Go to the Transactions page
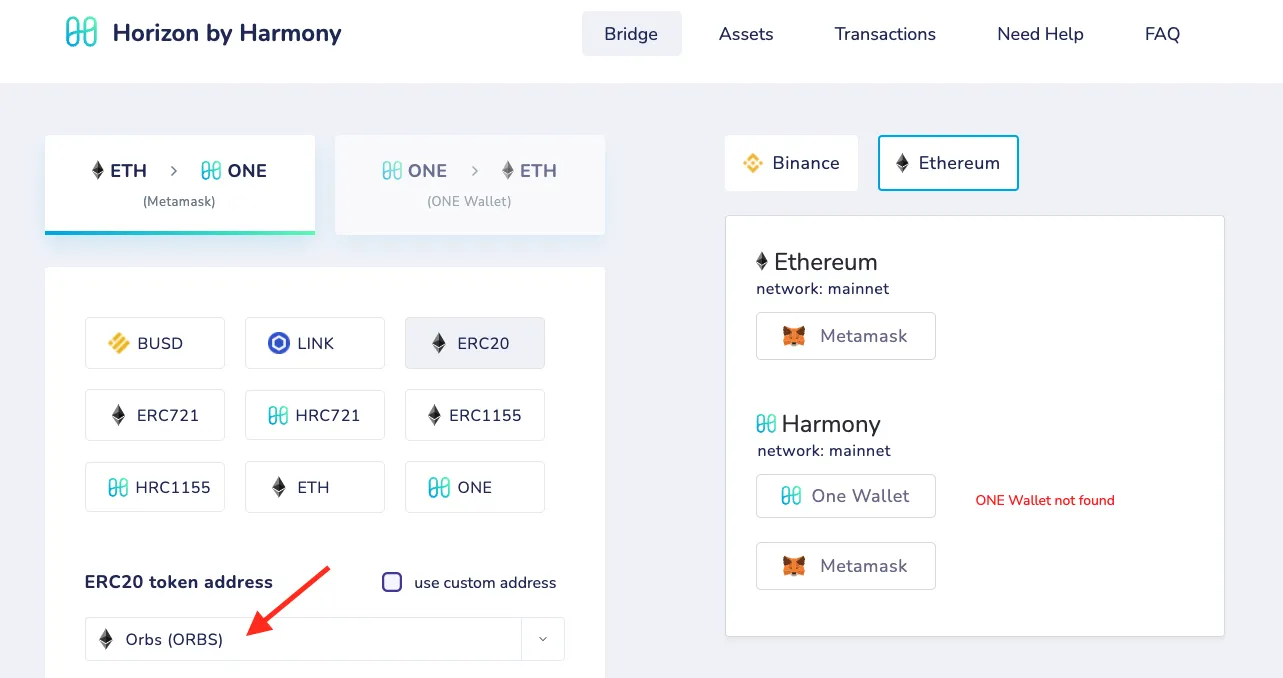 pos(885,34)
